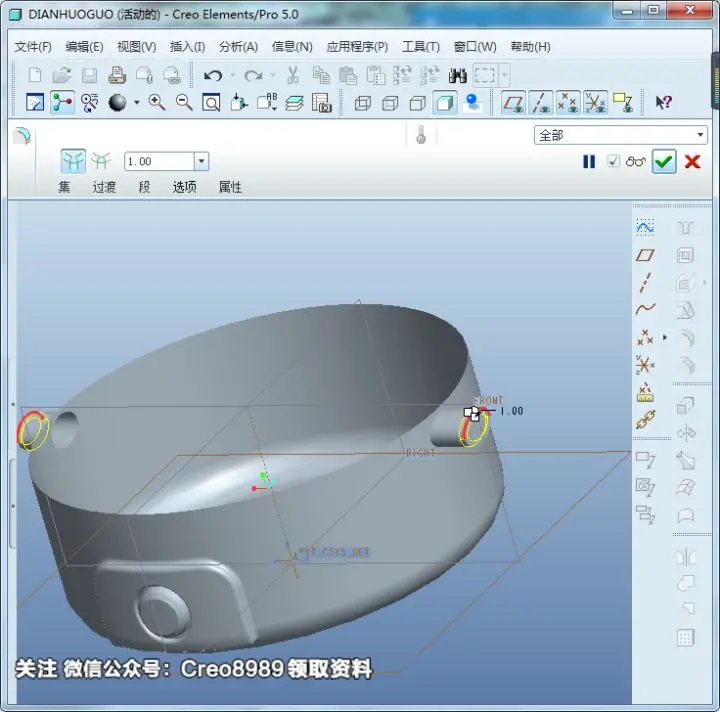Open the radius value 1.00 dropdown

coord(201,162)
